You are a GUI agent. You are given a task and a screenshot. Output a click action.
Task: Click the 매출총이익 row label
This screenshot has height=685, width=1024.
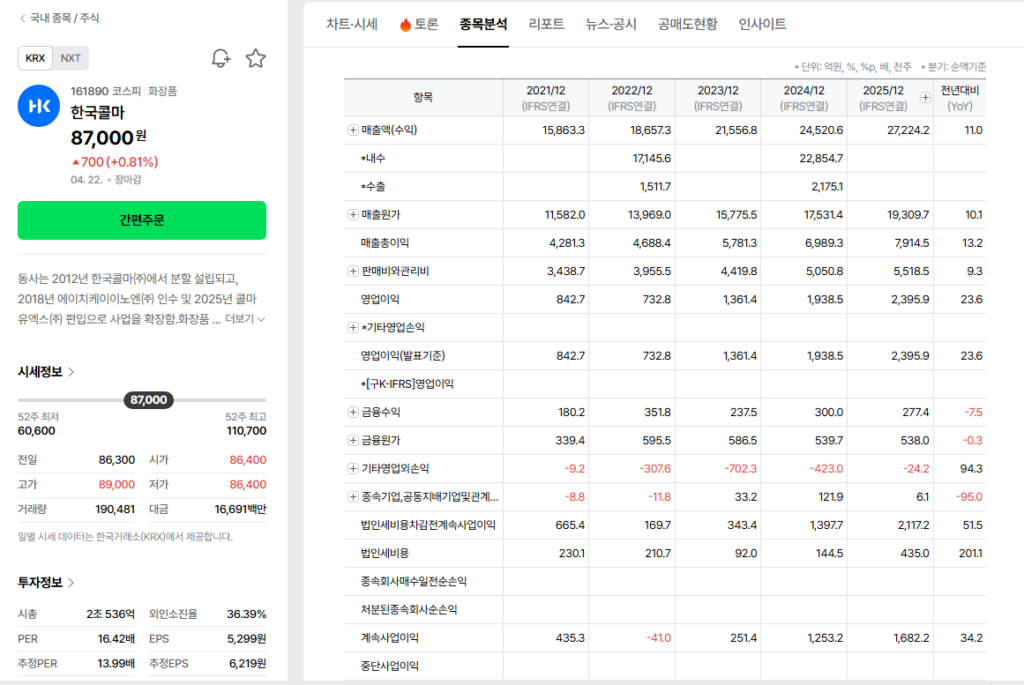point(385,243)
